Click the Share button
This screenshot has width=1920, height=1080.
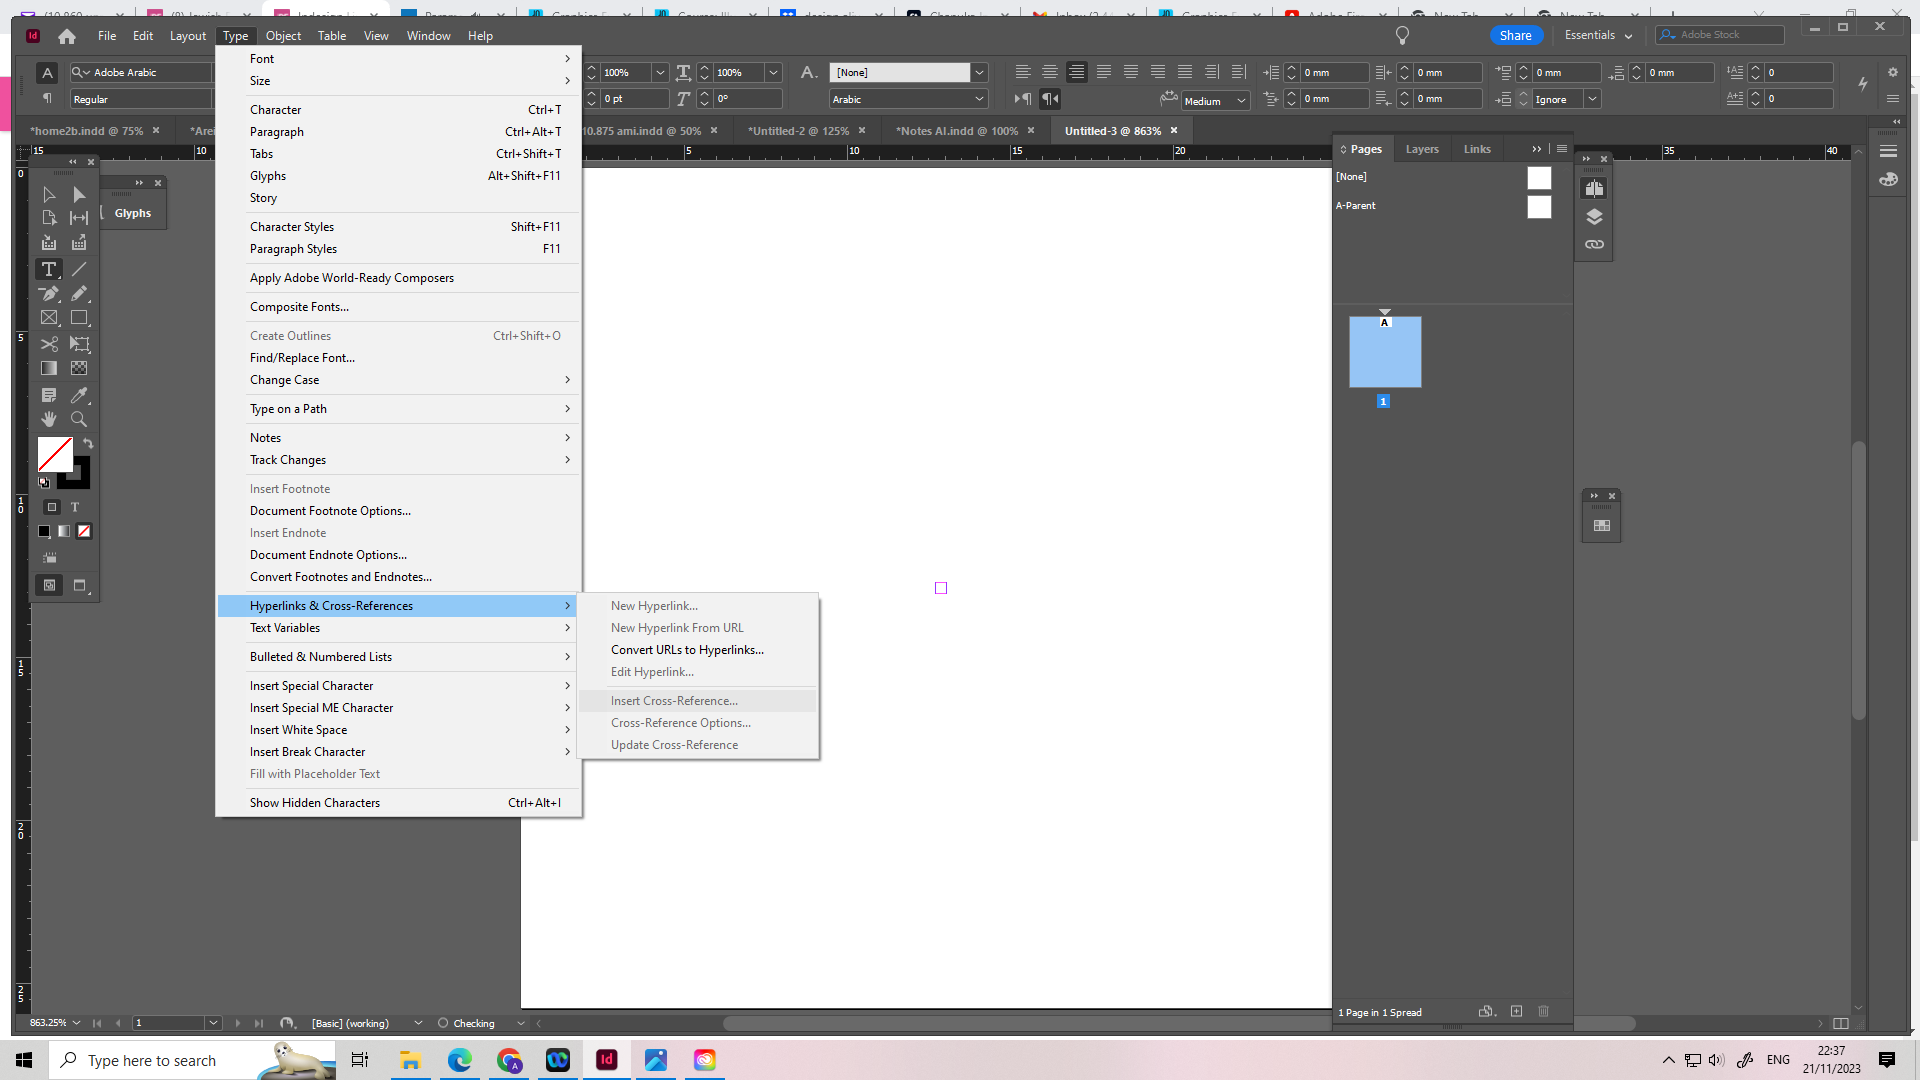coord(1516,35)
